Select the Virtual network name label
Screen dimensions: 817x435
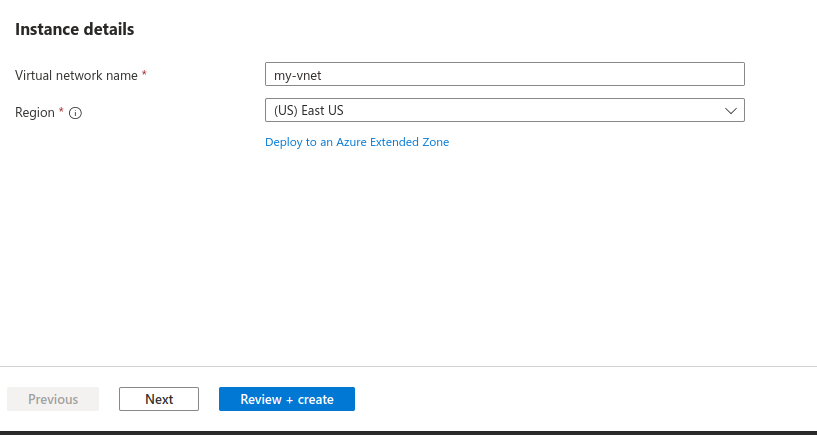(x=76, y=75)
